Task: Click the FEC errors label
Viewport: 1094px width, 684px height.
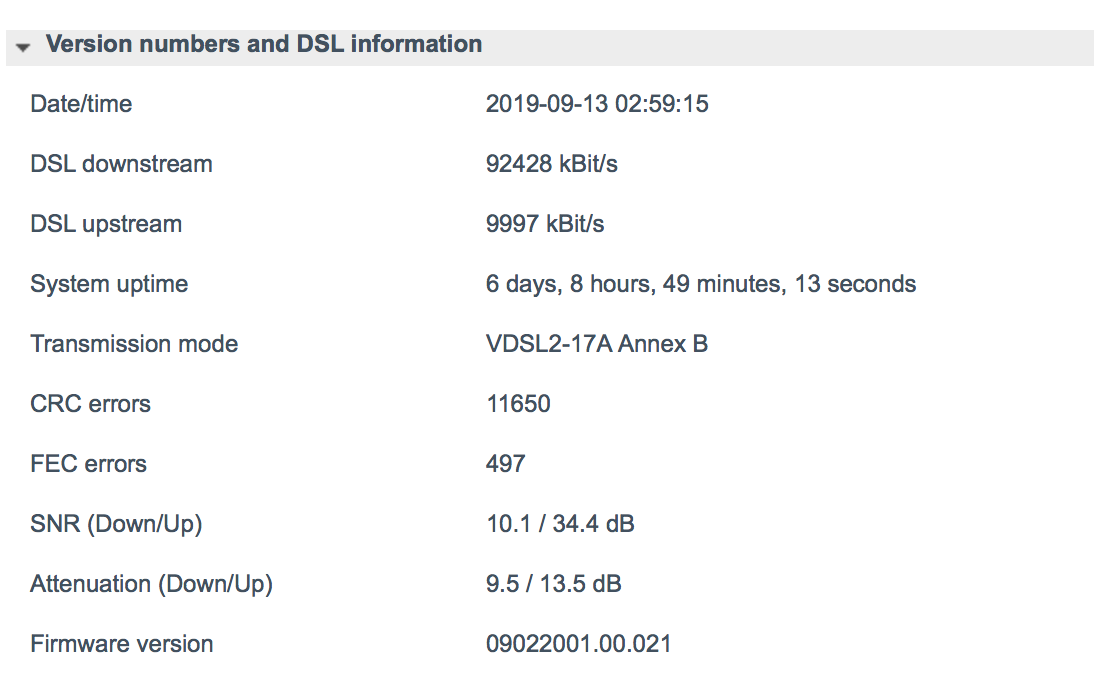Action: (x=89, y=464)
